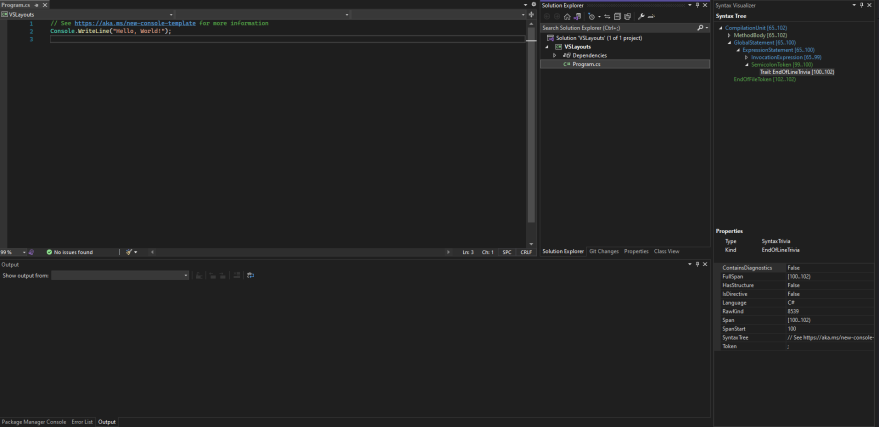The image size is (879, 427).
Task: Click Preview Selected Items icon in Solution Explorer
Action: pyautogui.click(x=651, y=17)
